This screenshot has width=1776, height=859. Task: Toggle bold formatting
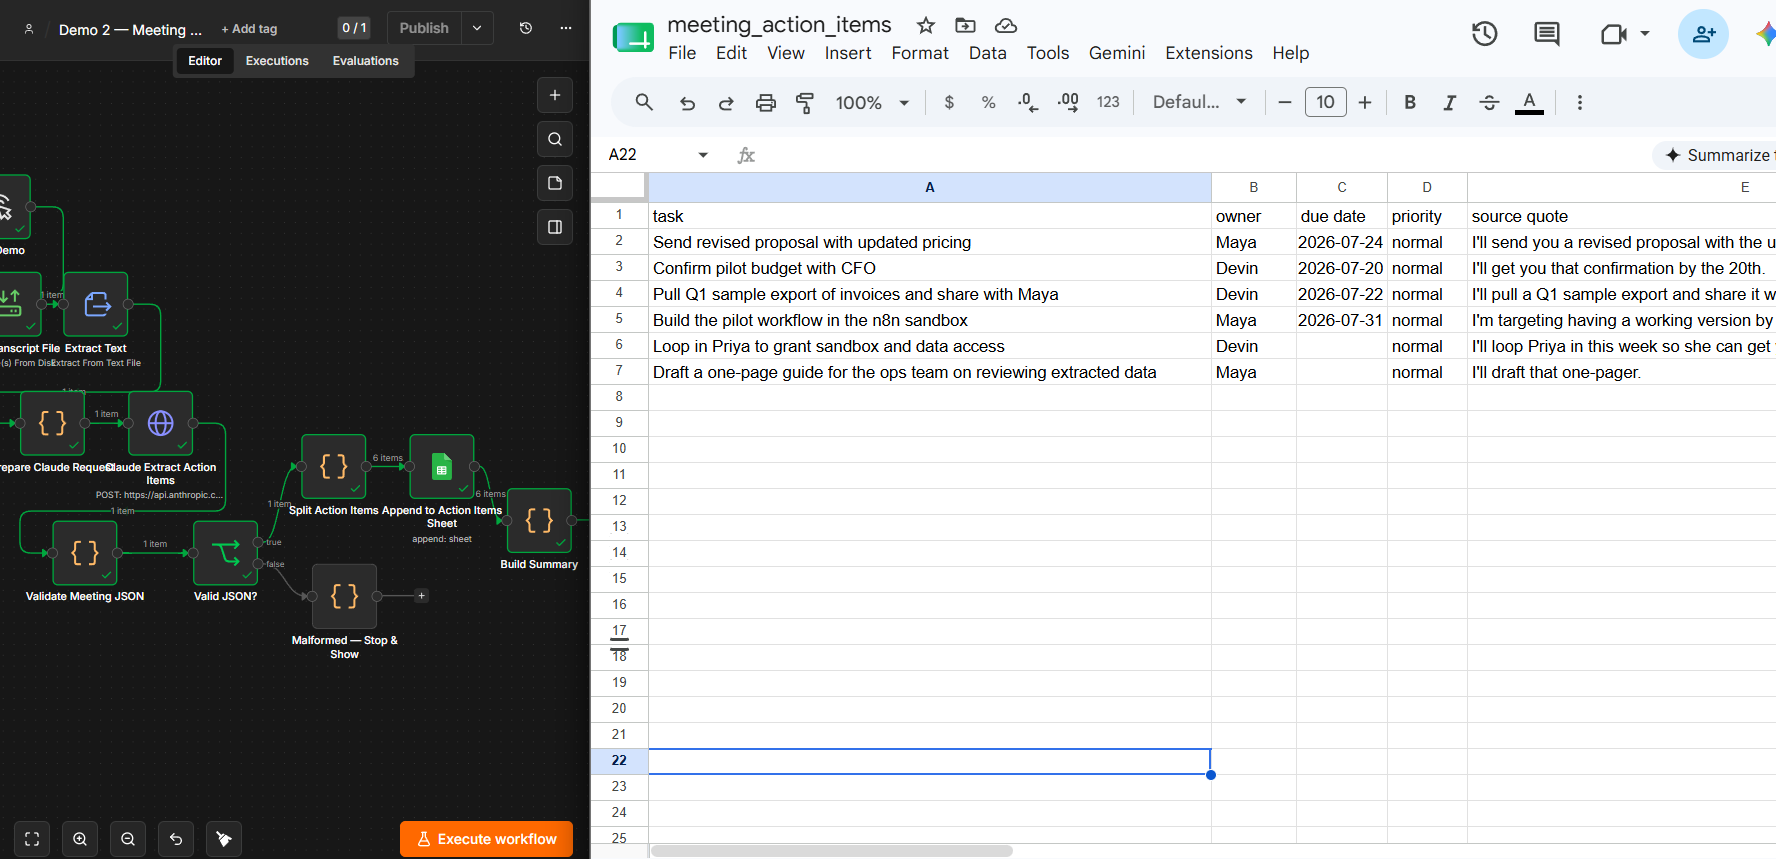[x=1410, y=102]
